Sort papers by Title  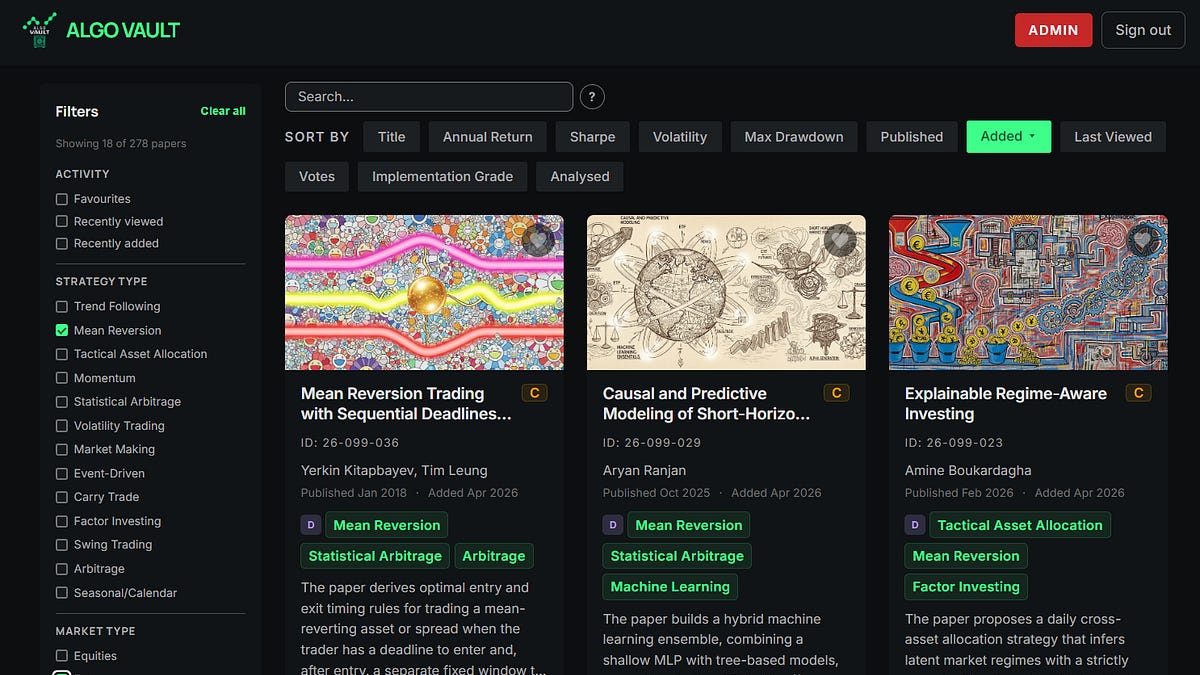392,137
